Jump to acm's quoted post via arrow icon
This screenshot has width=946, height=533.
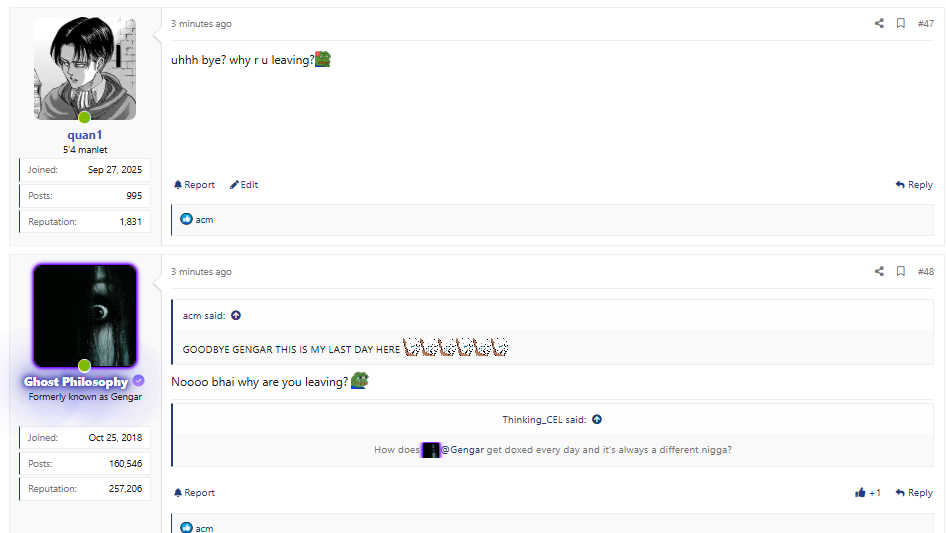point(236,316)
